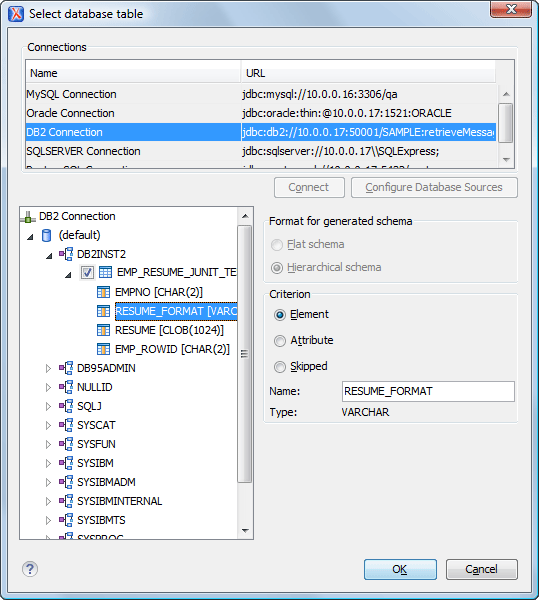Open help with the question mark icon

pyautogui.click(x=30, y=569)
